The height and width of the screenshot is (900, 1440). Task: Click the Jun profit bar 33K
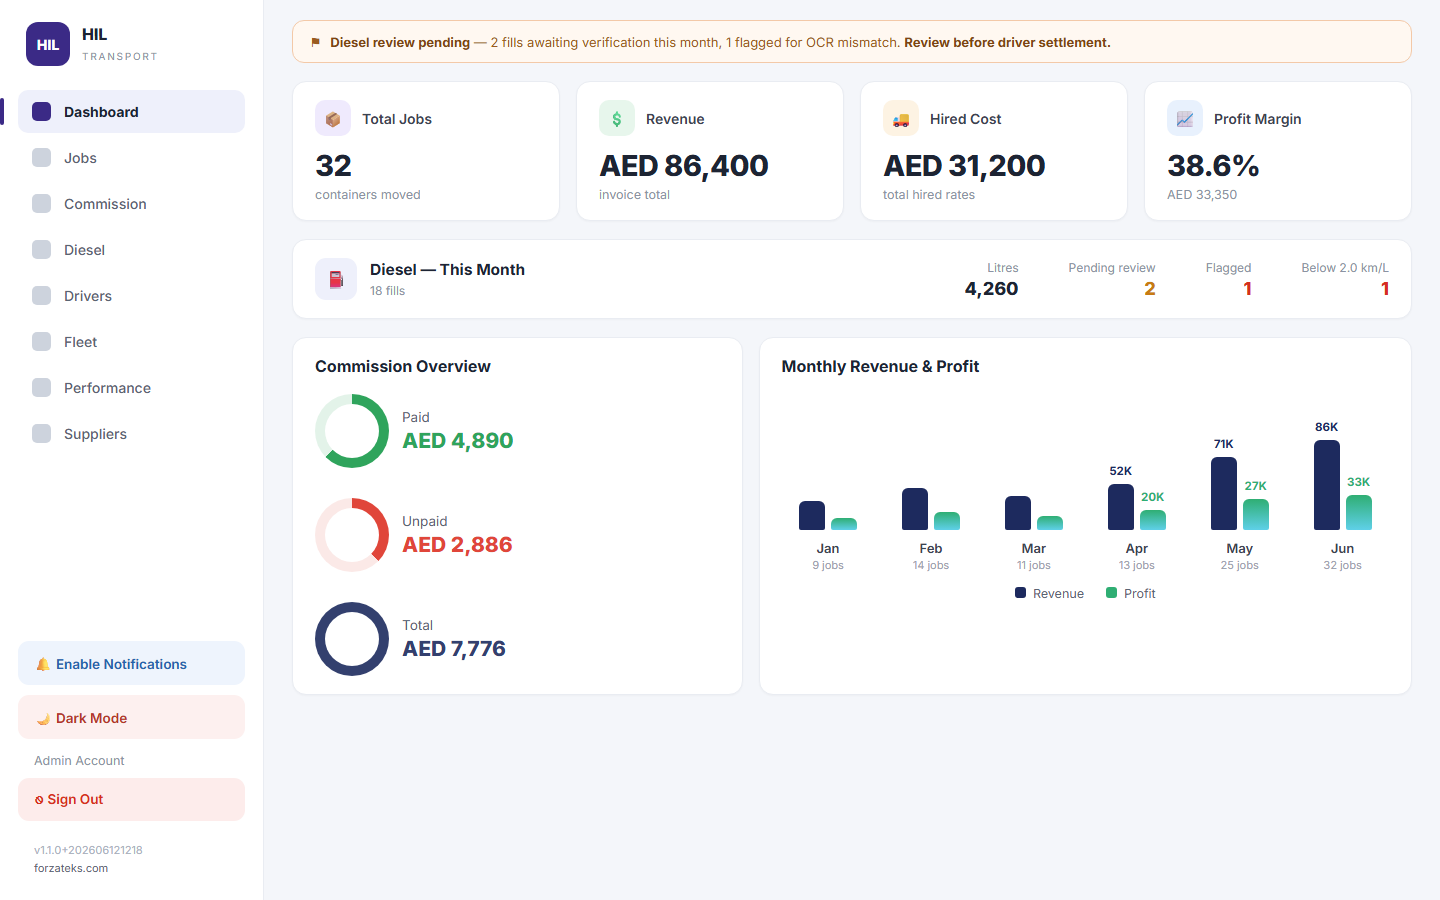click(1359, 512)
